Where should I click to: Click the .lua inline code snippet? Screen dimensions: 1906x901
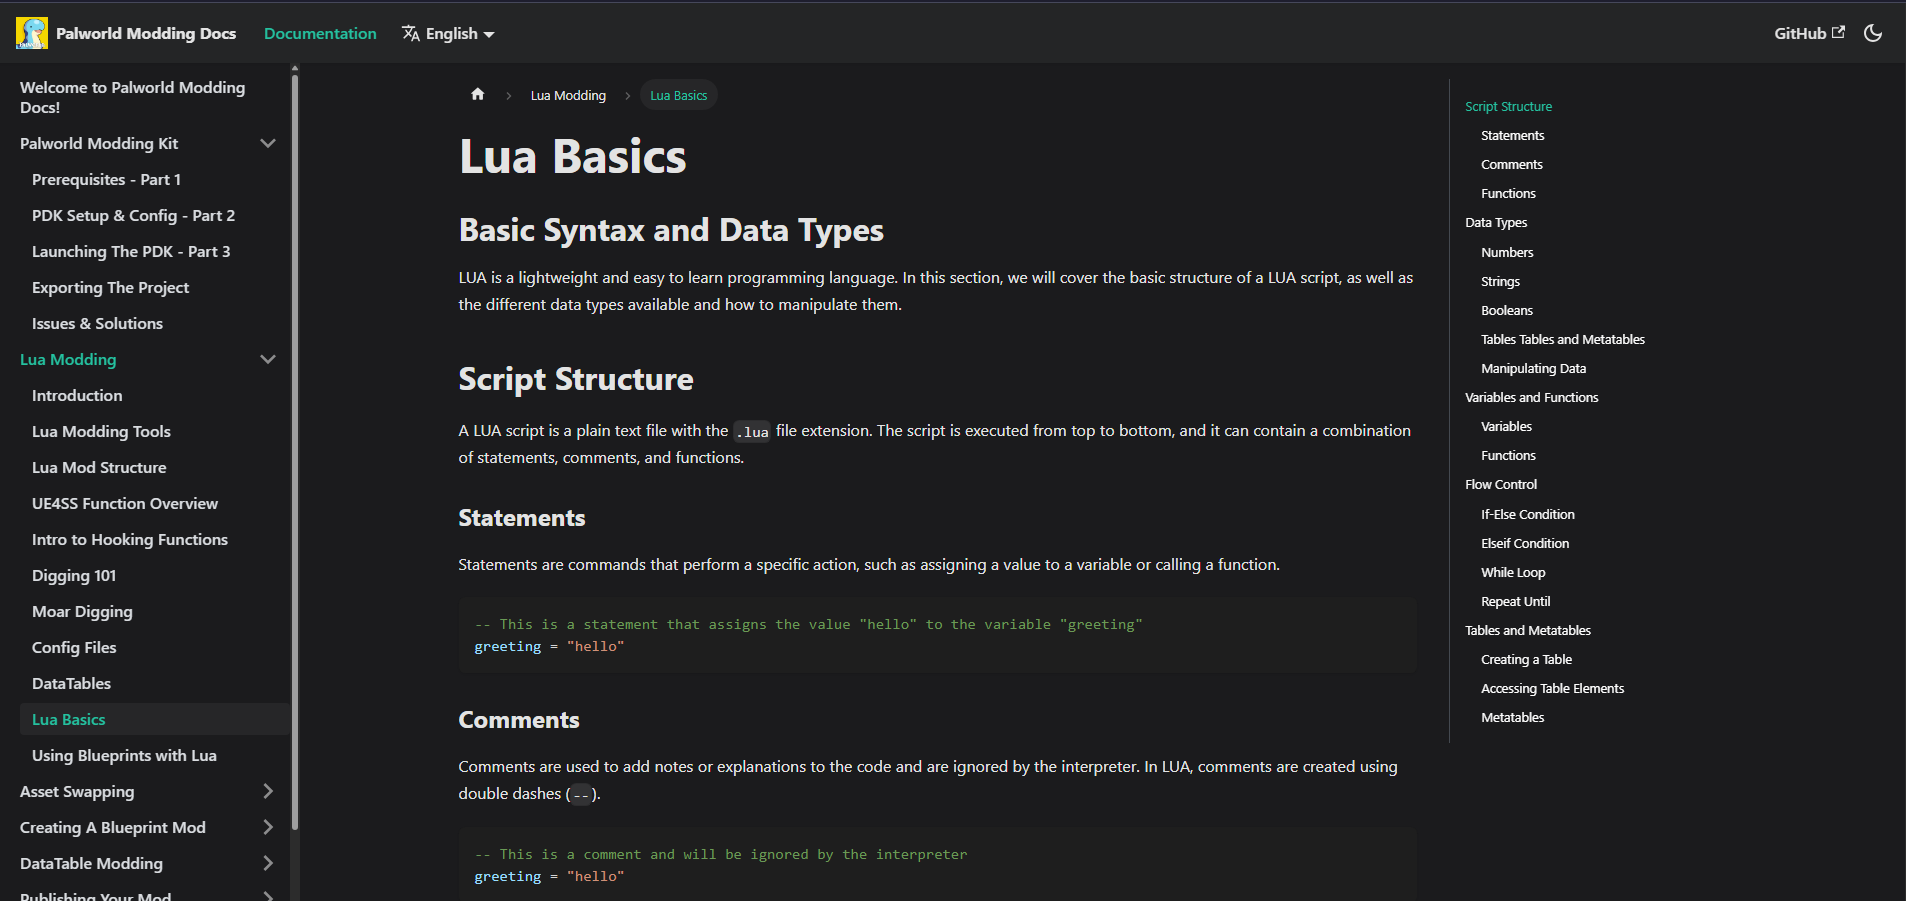click(x=752, y=432)
